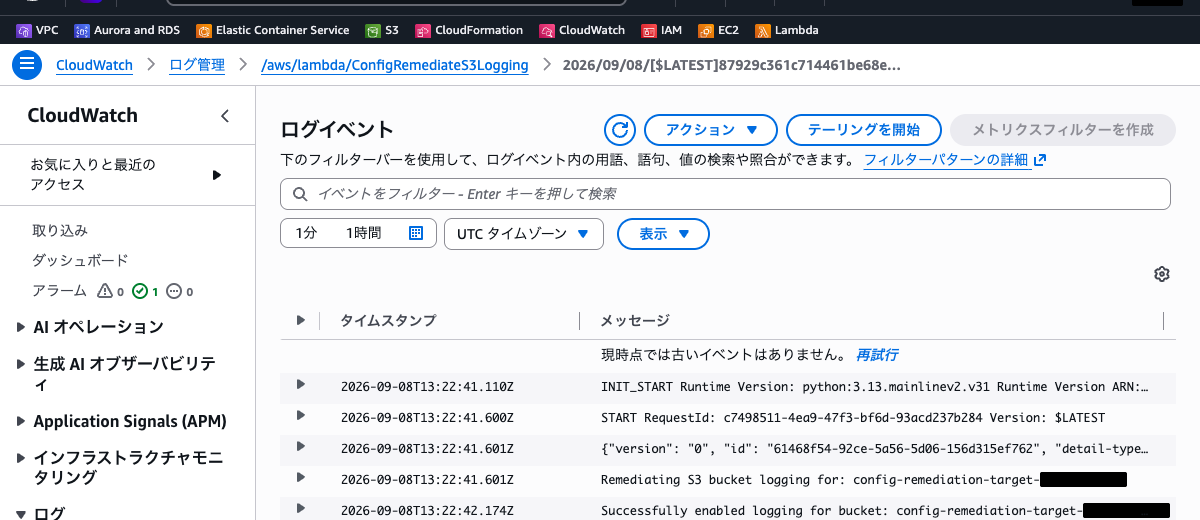This screenshot has width=1200, height=520.
Task: Open 取り込み in sidebar
Action: tap(60, 230)
